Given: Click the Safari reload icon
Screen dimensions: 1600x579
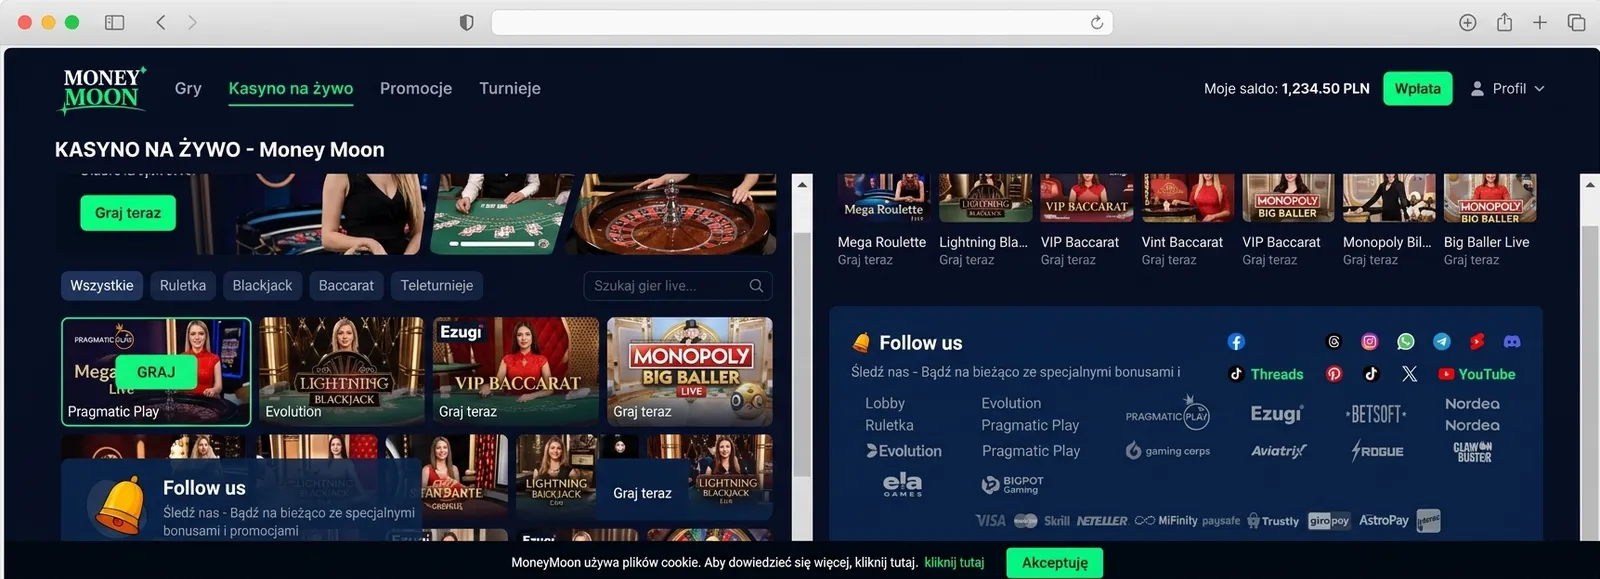Looking at the screenshot, I should click(1097, 22).
